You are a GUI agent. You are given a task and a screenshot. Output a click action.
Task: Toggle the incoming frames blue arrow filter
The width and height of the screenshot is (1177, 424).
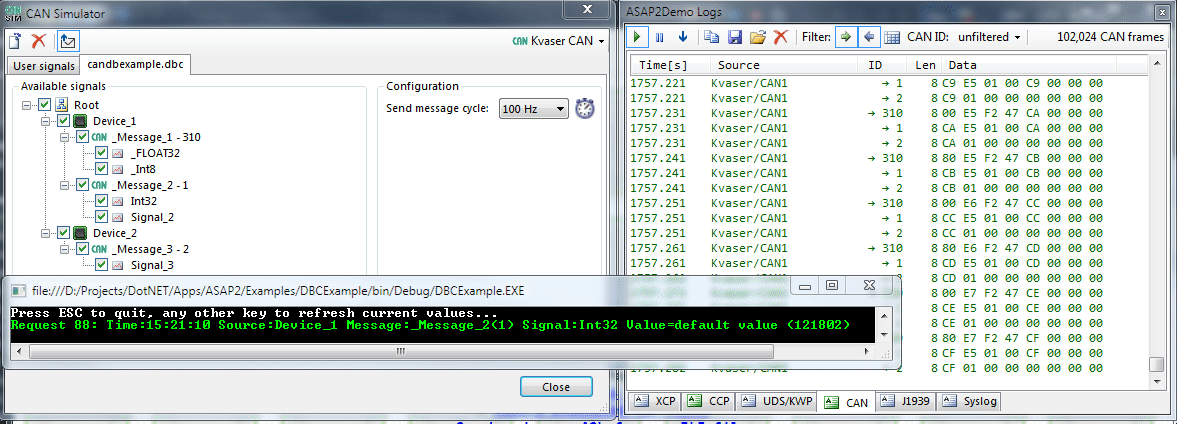pyautogui.click(x=868, y=36)
